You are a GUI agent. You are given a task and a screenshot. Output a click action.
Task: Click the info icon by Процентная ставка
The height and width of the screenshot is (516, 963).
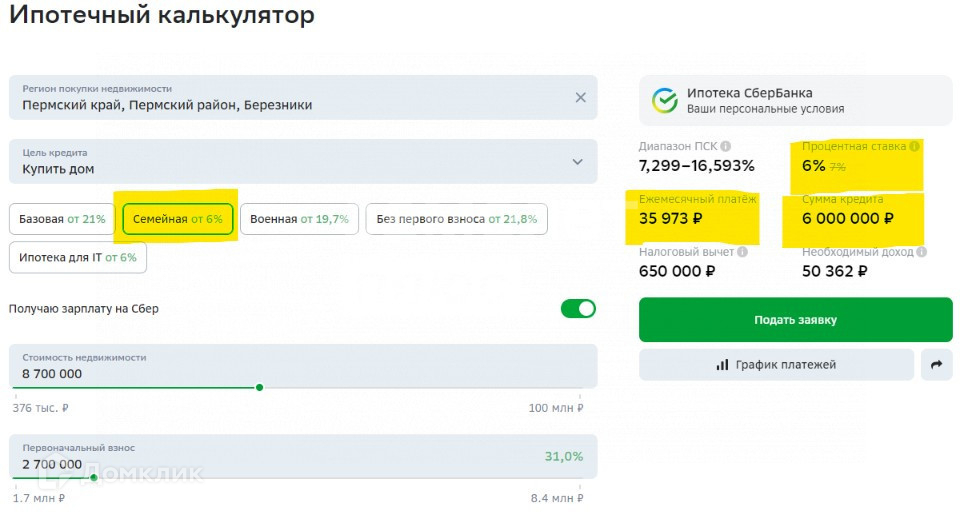coord(914,146)
